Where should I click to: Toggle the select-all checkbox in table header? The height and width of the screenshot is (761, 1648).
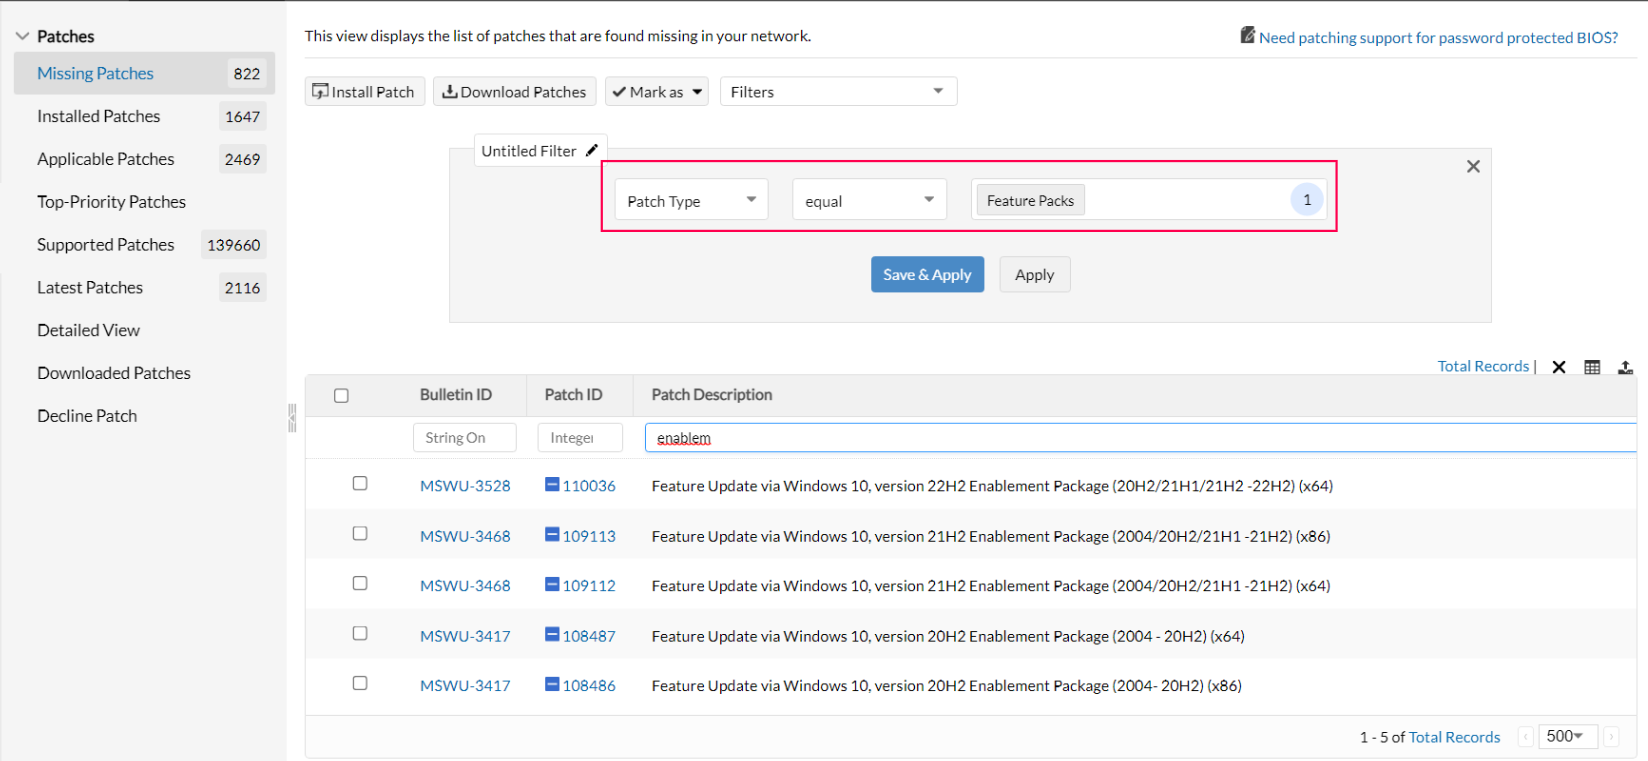(341, 396)
